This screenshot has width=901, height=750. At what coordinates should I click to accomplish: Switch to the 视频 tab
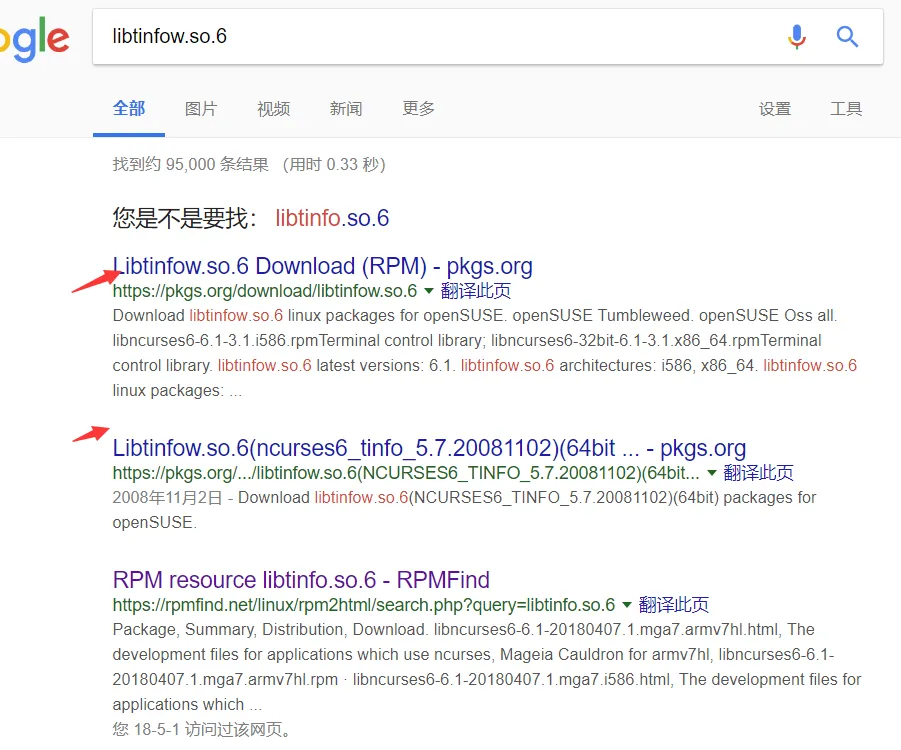coord(274,108)
